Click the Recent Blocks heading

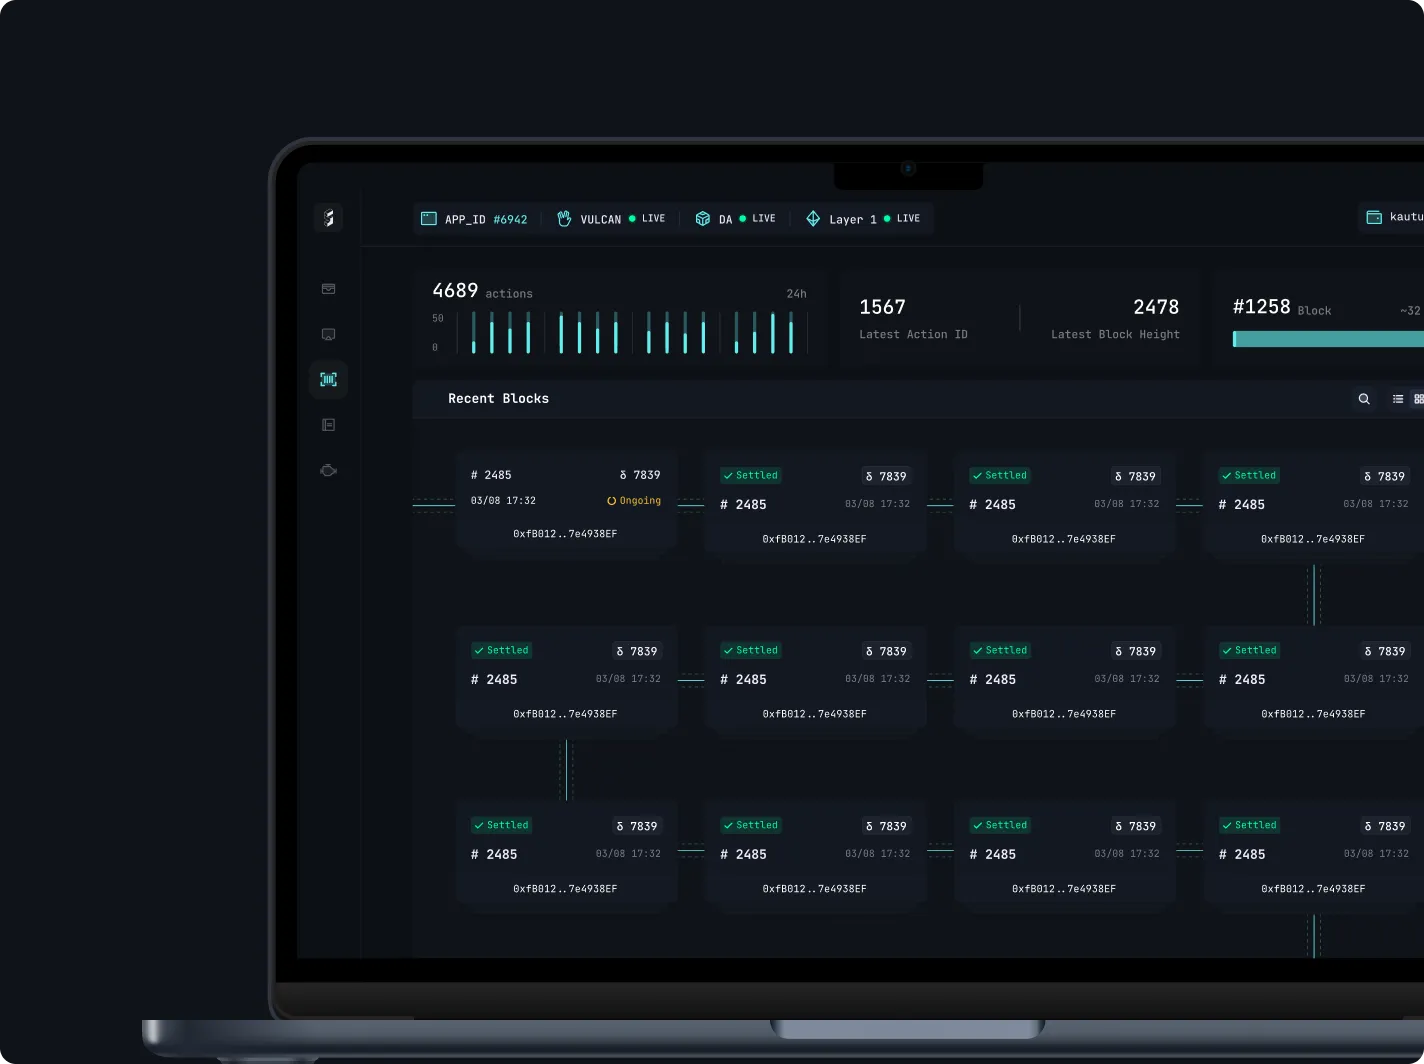pos(498,399)
